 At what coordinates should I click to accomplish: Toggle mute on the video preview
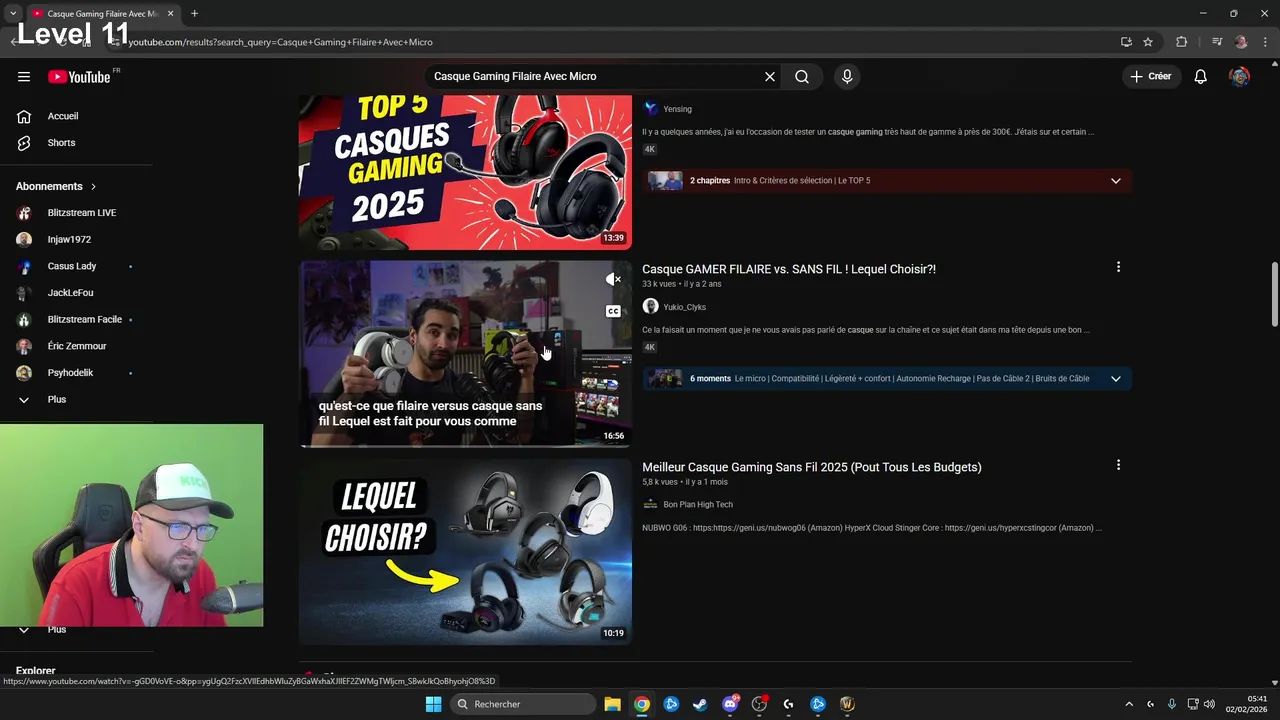point(613,280)
